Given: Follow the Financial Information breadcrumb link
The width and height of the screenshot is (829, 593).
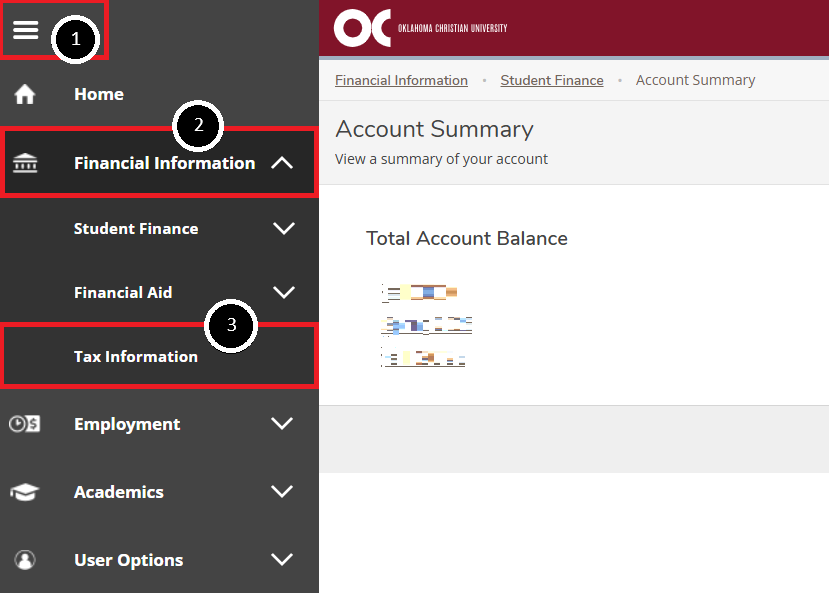Looking at the screenshot, I should tap(401, 80).
